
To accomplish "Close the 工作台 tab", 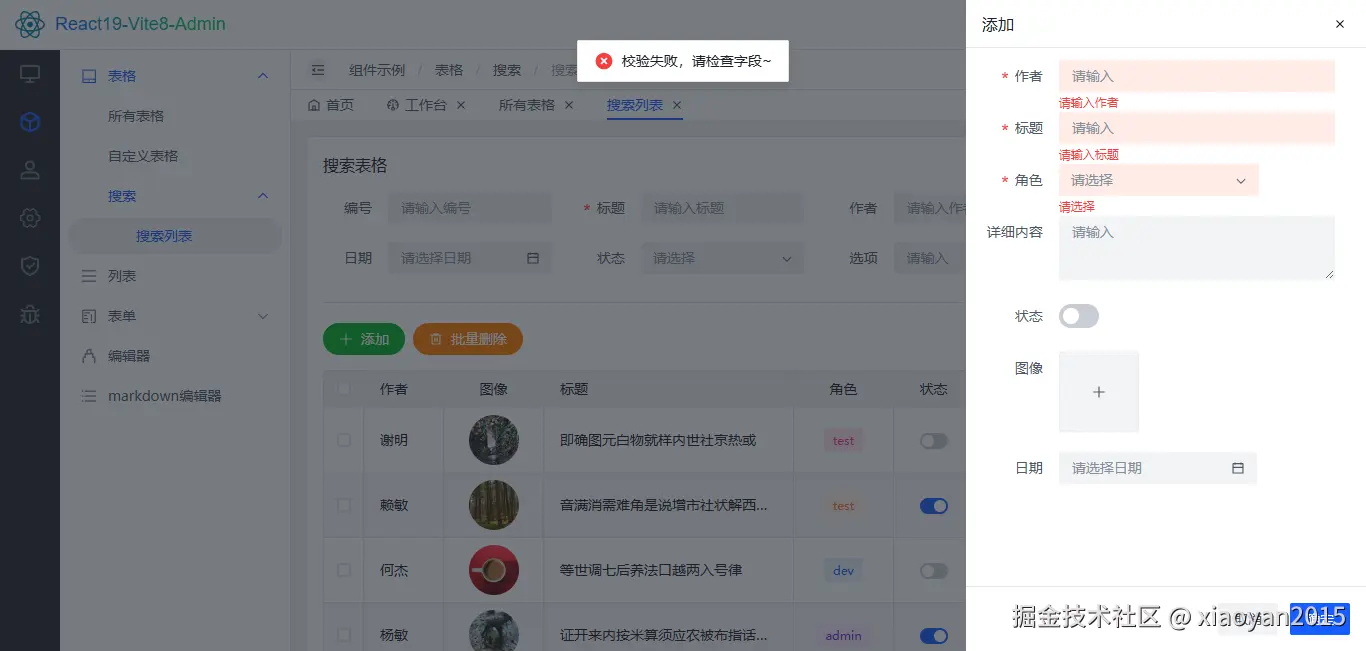I will (x=461, y=105).
